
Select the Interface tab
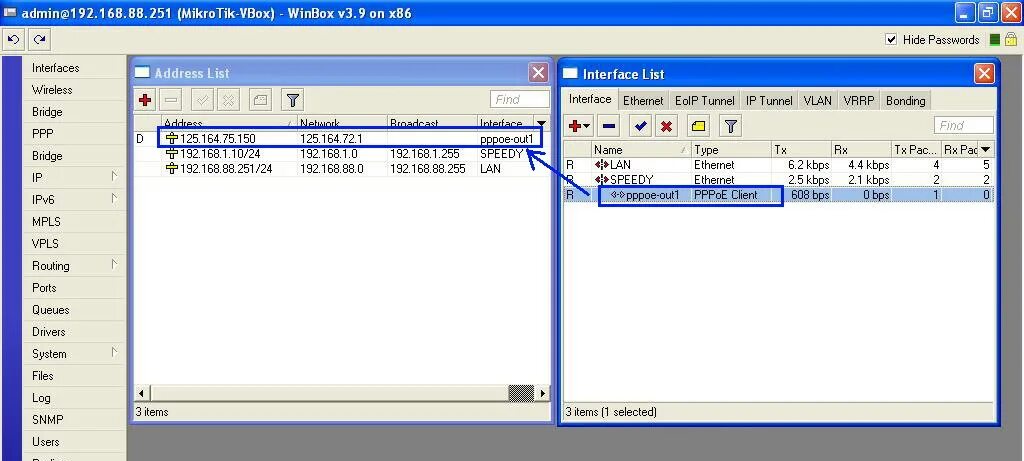pyautogui.click(x=590, y=99)
